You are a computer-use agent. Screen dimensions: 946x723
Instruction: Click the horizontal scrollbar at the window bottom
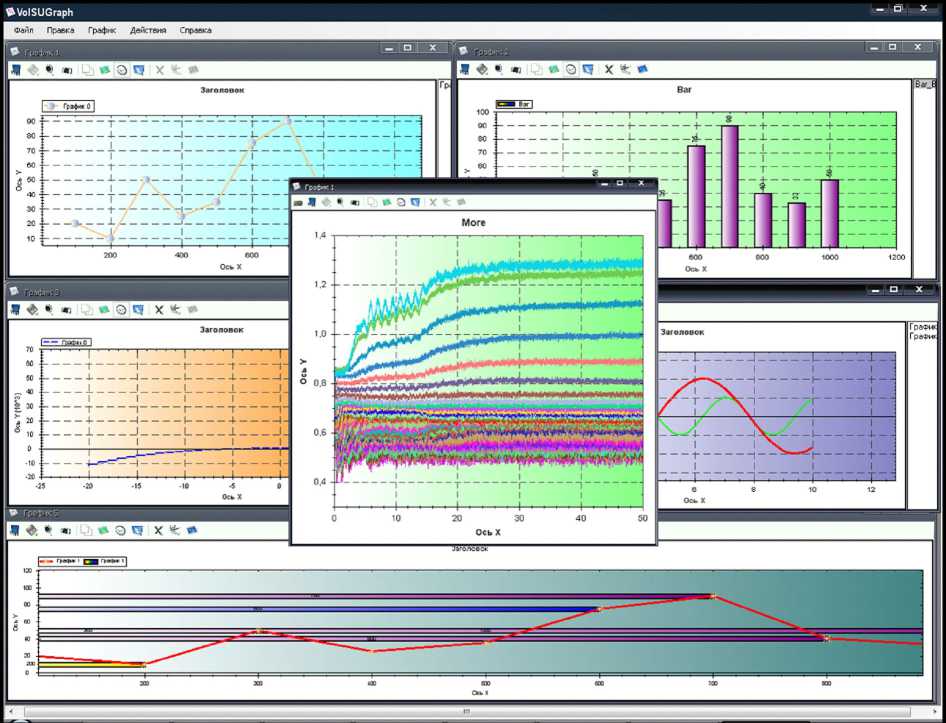point(465,713)
